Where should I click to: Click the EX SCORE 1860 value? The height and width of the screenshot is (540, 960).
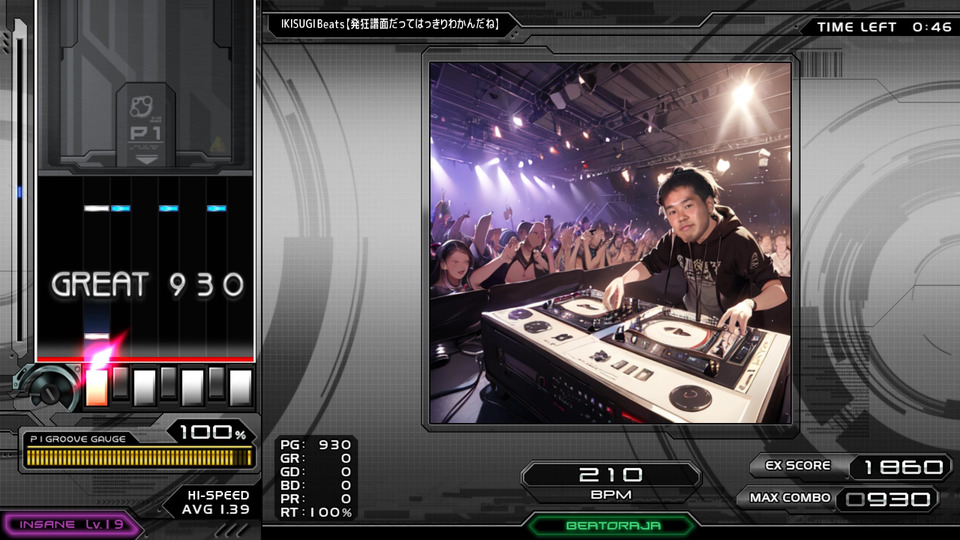pyautogui.click(x=903, y=467)
